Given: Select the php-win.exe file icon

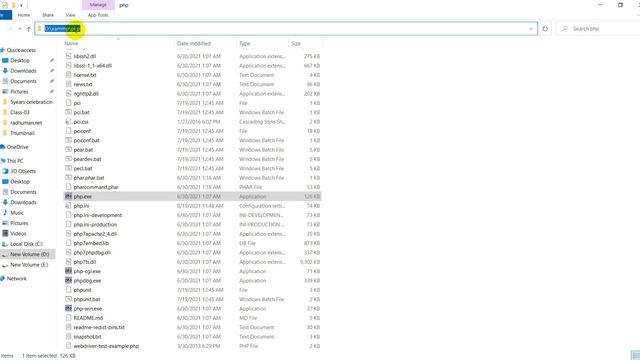Looking at the screenshot, I should coord(69,309).
